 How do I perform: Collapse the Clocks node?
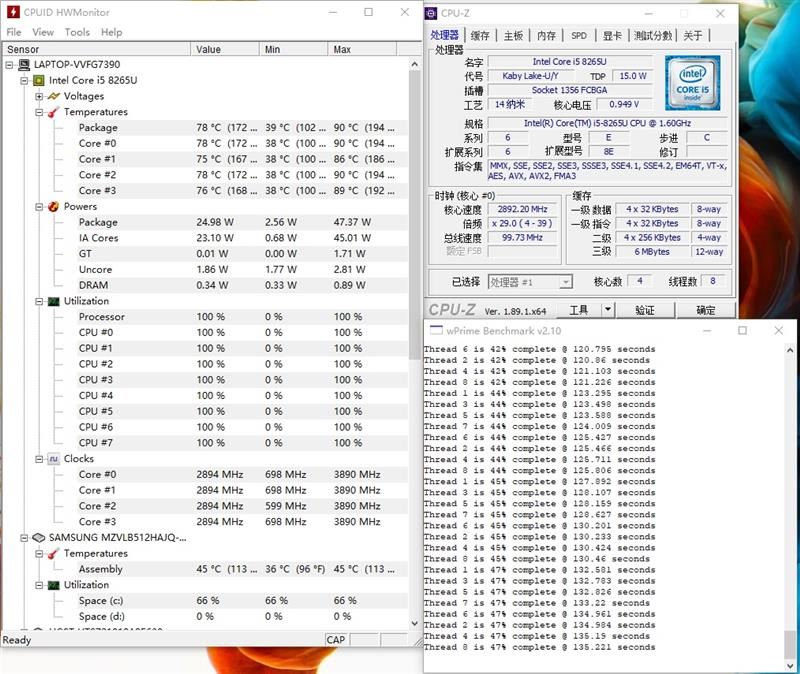tap(39, 459)
